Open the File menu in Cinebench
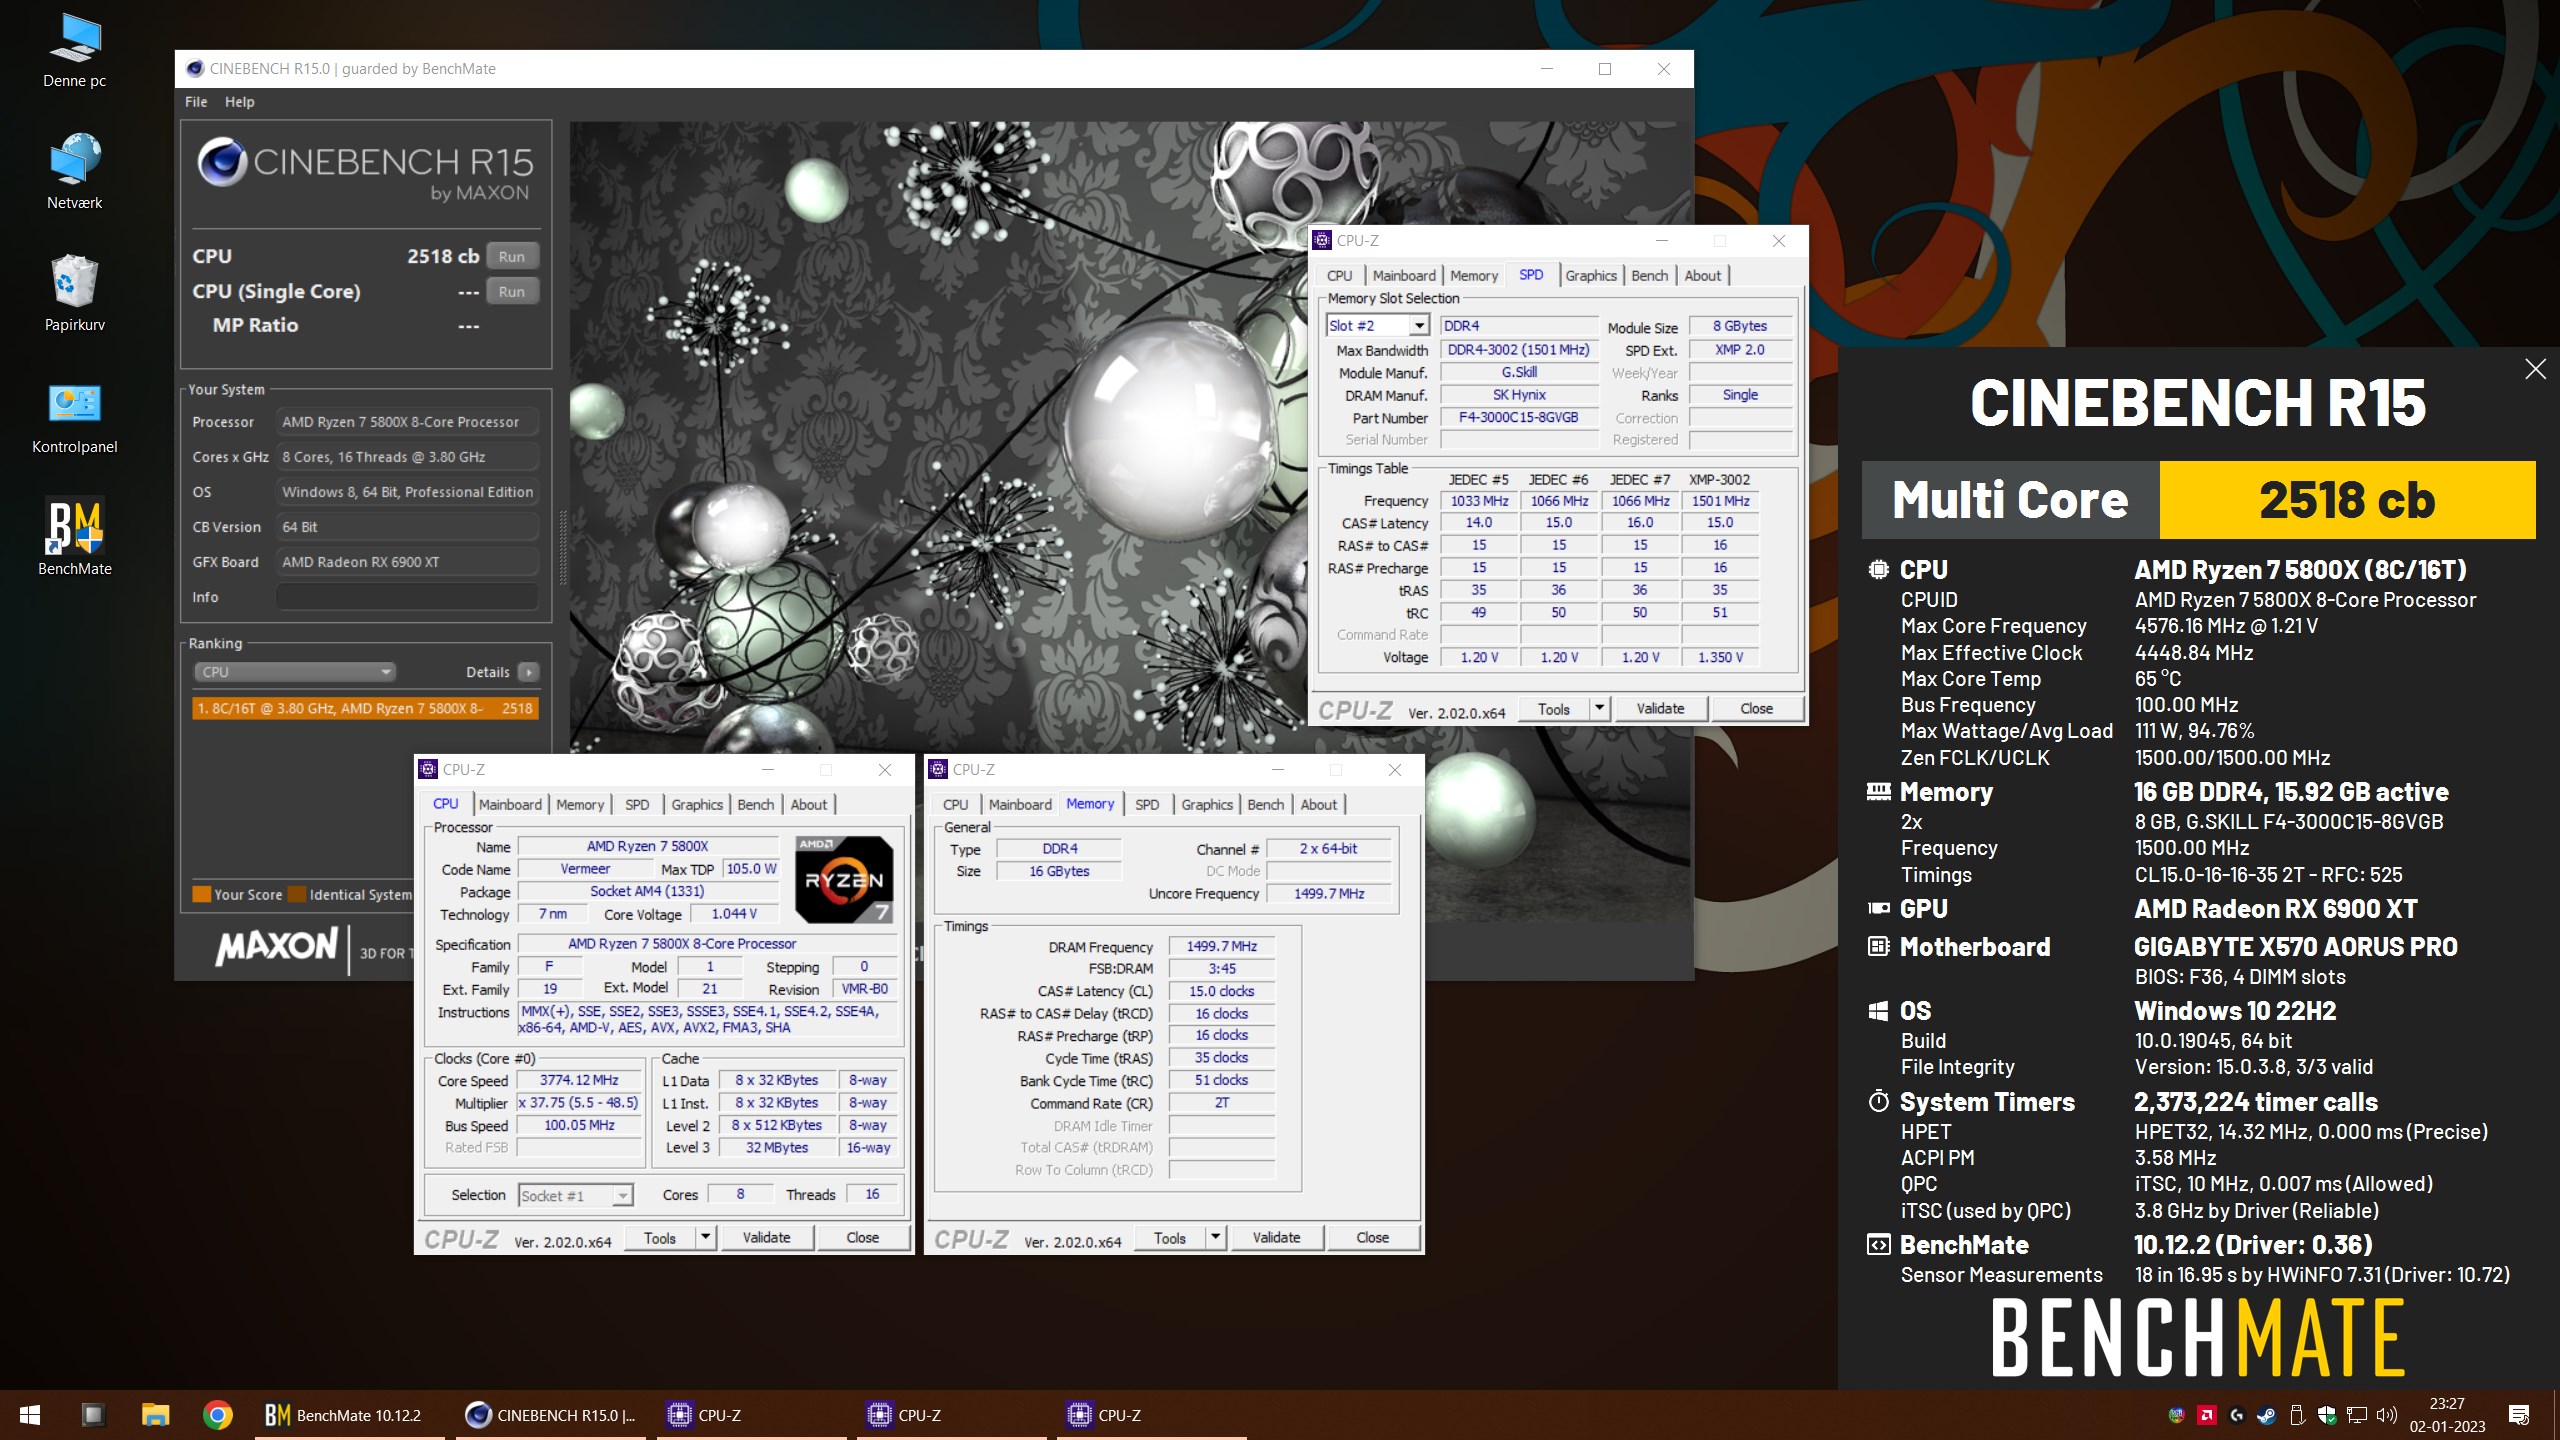This screenshot has height=1440, width=2560. [x=196, y=102]
